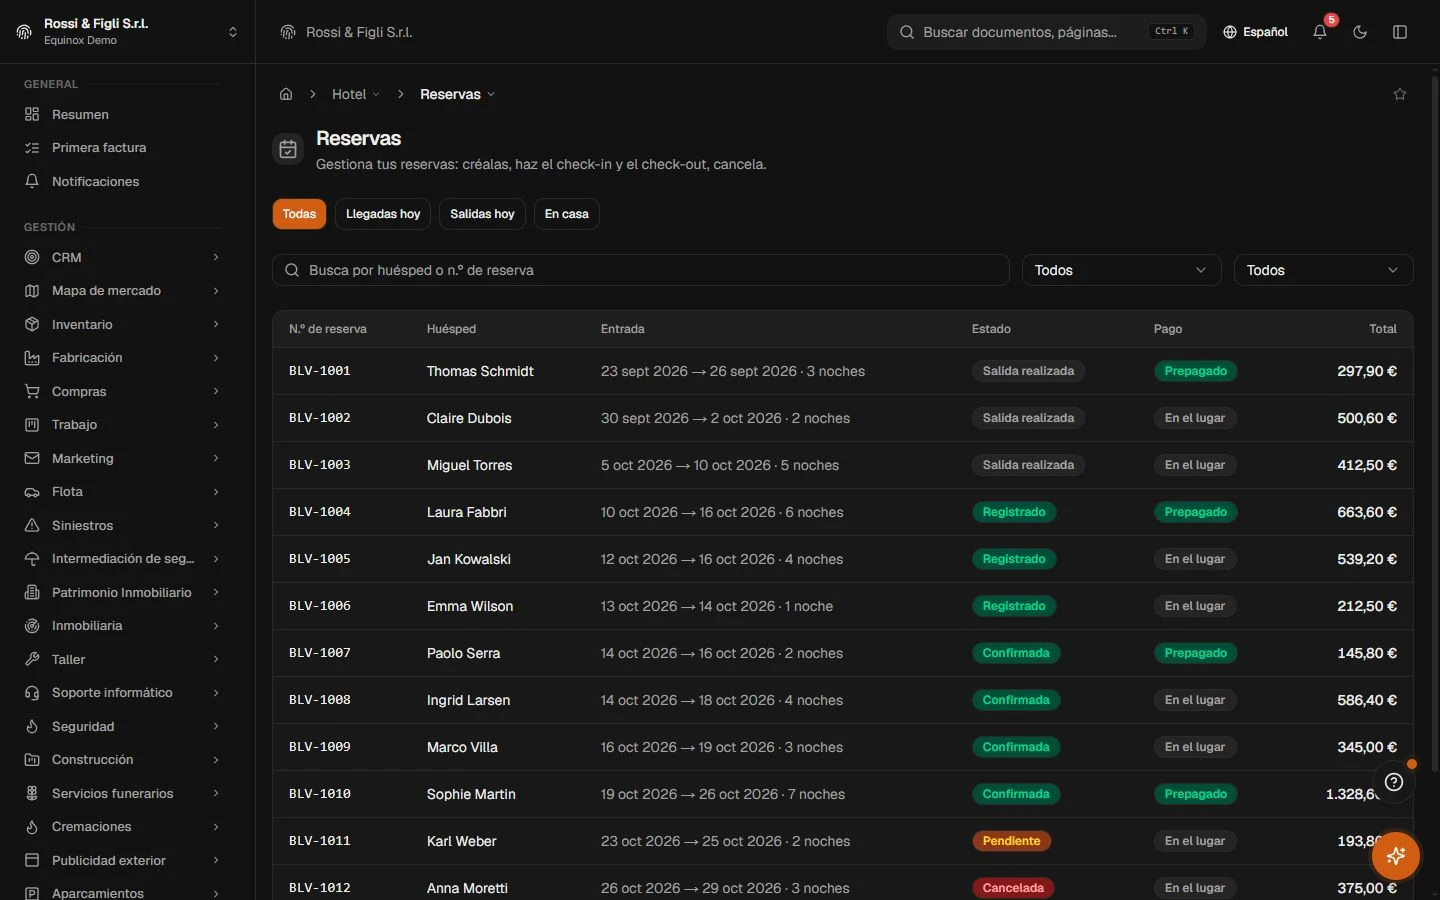Open the help question mark button
Image resolution: width=1440 pixels, height=900 pixels.
point(1394,782)
